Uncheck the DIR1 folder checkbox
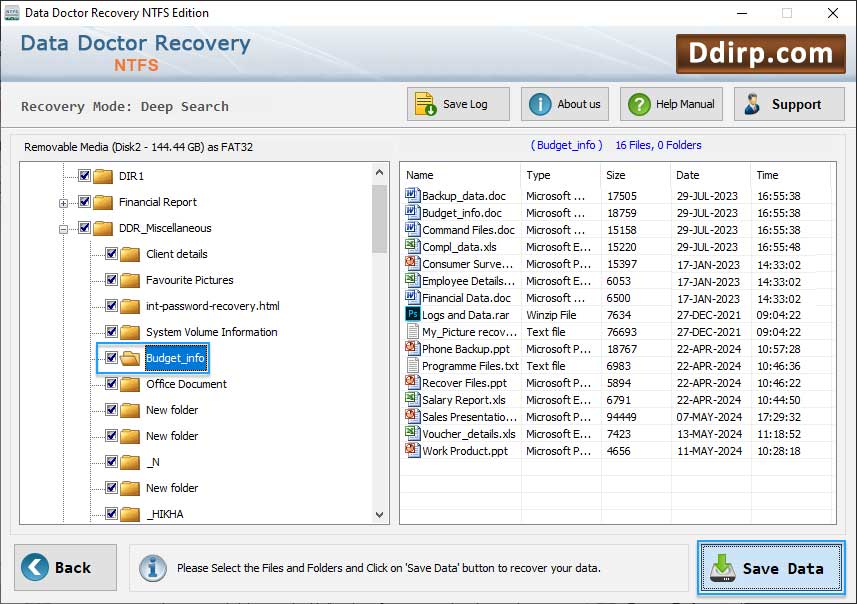857x604 pixels. coord(84,175)
